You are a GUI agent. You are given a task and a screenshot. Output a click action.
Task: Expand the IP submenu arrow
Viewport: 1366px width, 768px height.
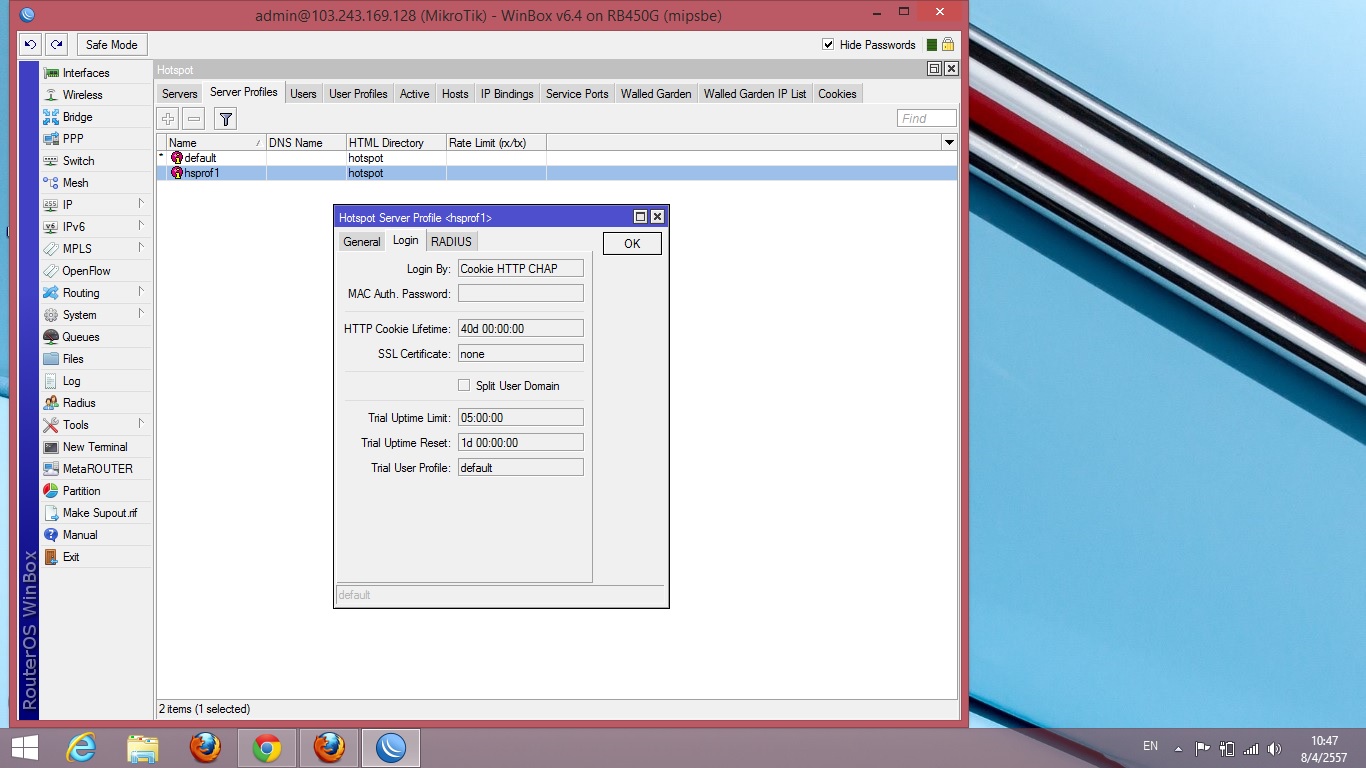[x=141, y=204]
